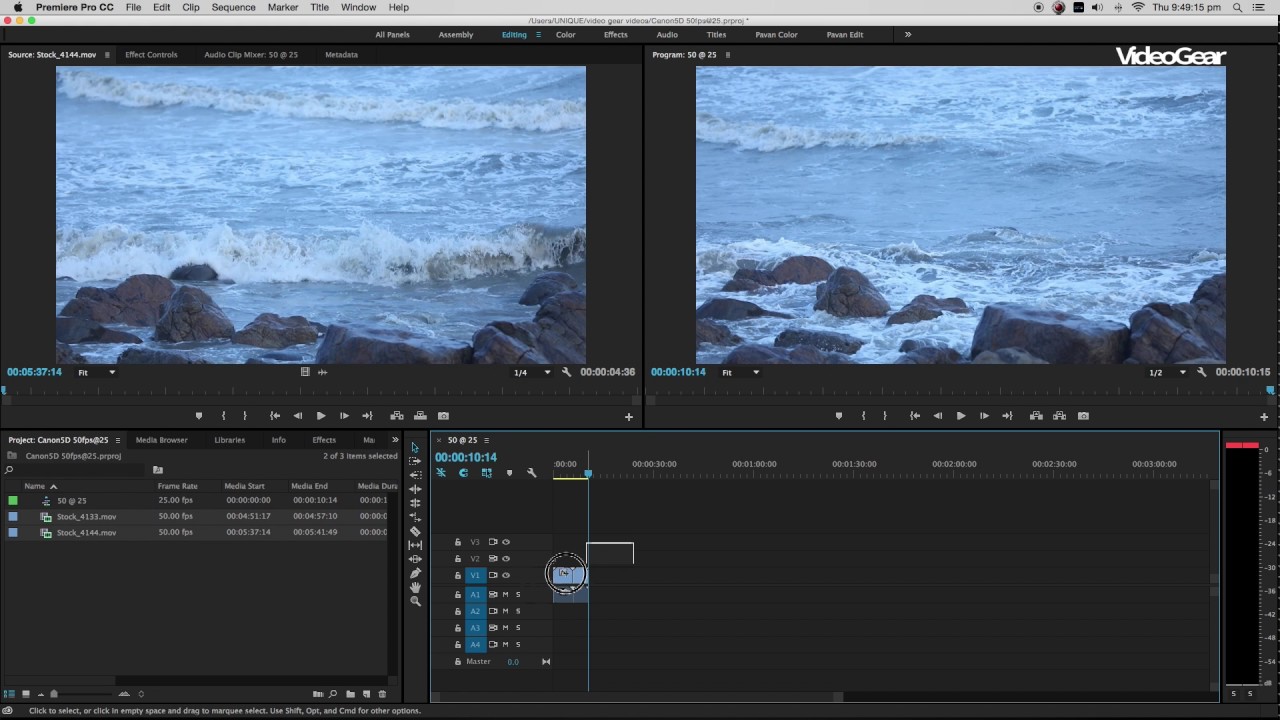Open Project panel hamburger menu

pos(117,440)
